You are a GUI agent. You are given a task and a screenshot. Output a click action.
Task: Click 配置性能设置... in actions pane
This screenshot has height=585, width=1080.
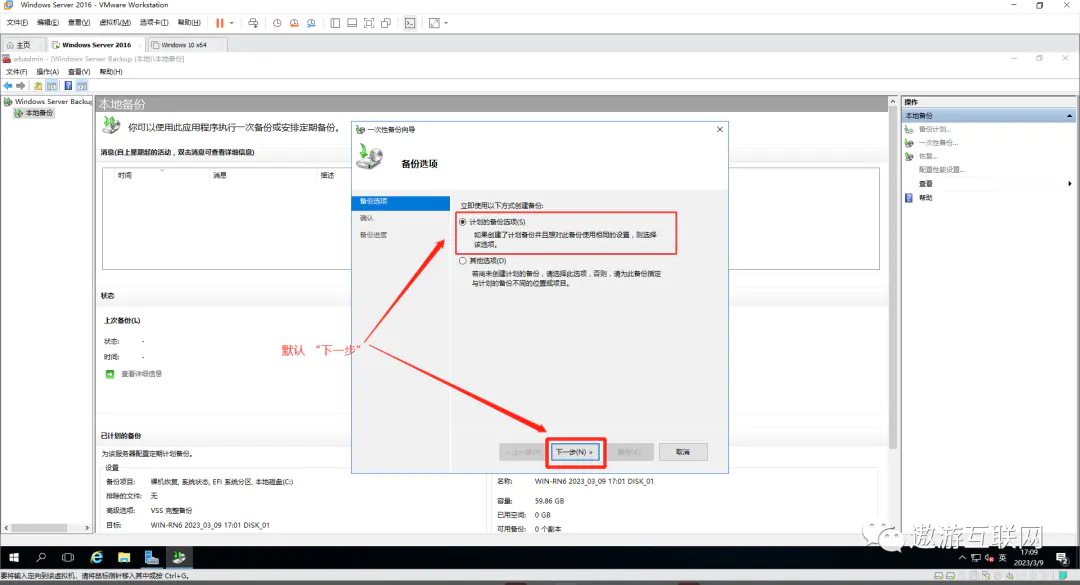coord(941,170)
